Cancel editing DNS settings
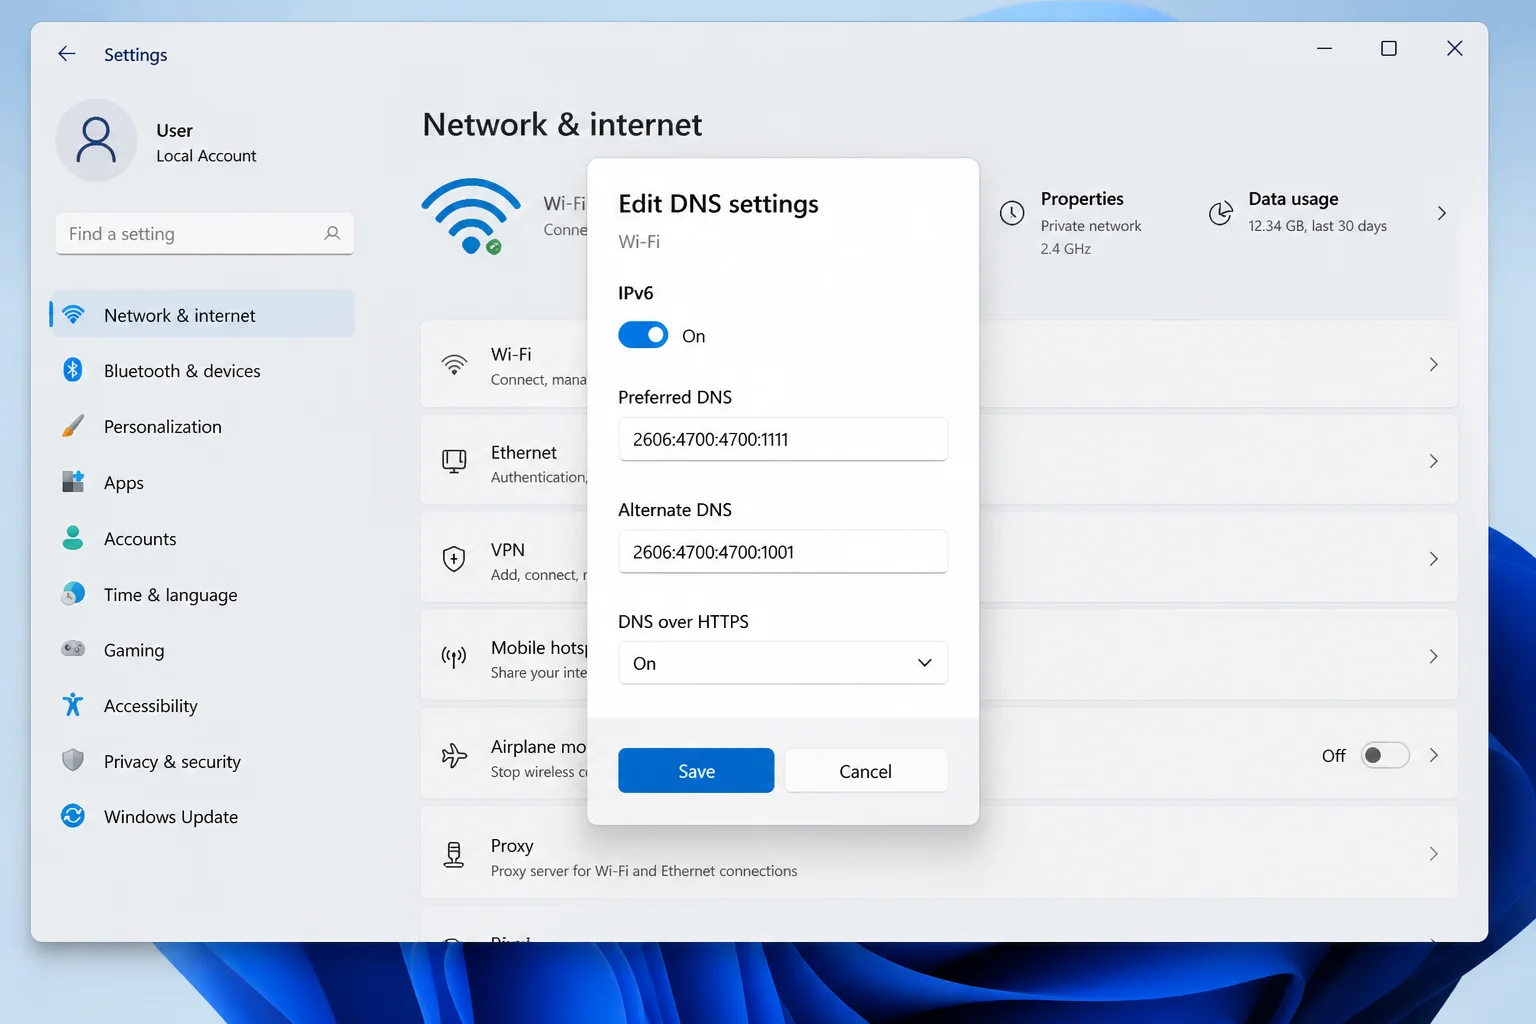Image resolution: width=1536 pixels, height=1024 pixels. pyautogui.click(x=865, y=770)
